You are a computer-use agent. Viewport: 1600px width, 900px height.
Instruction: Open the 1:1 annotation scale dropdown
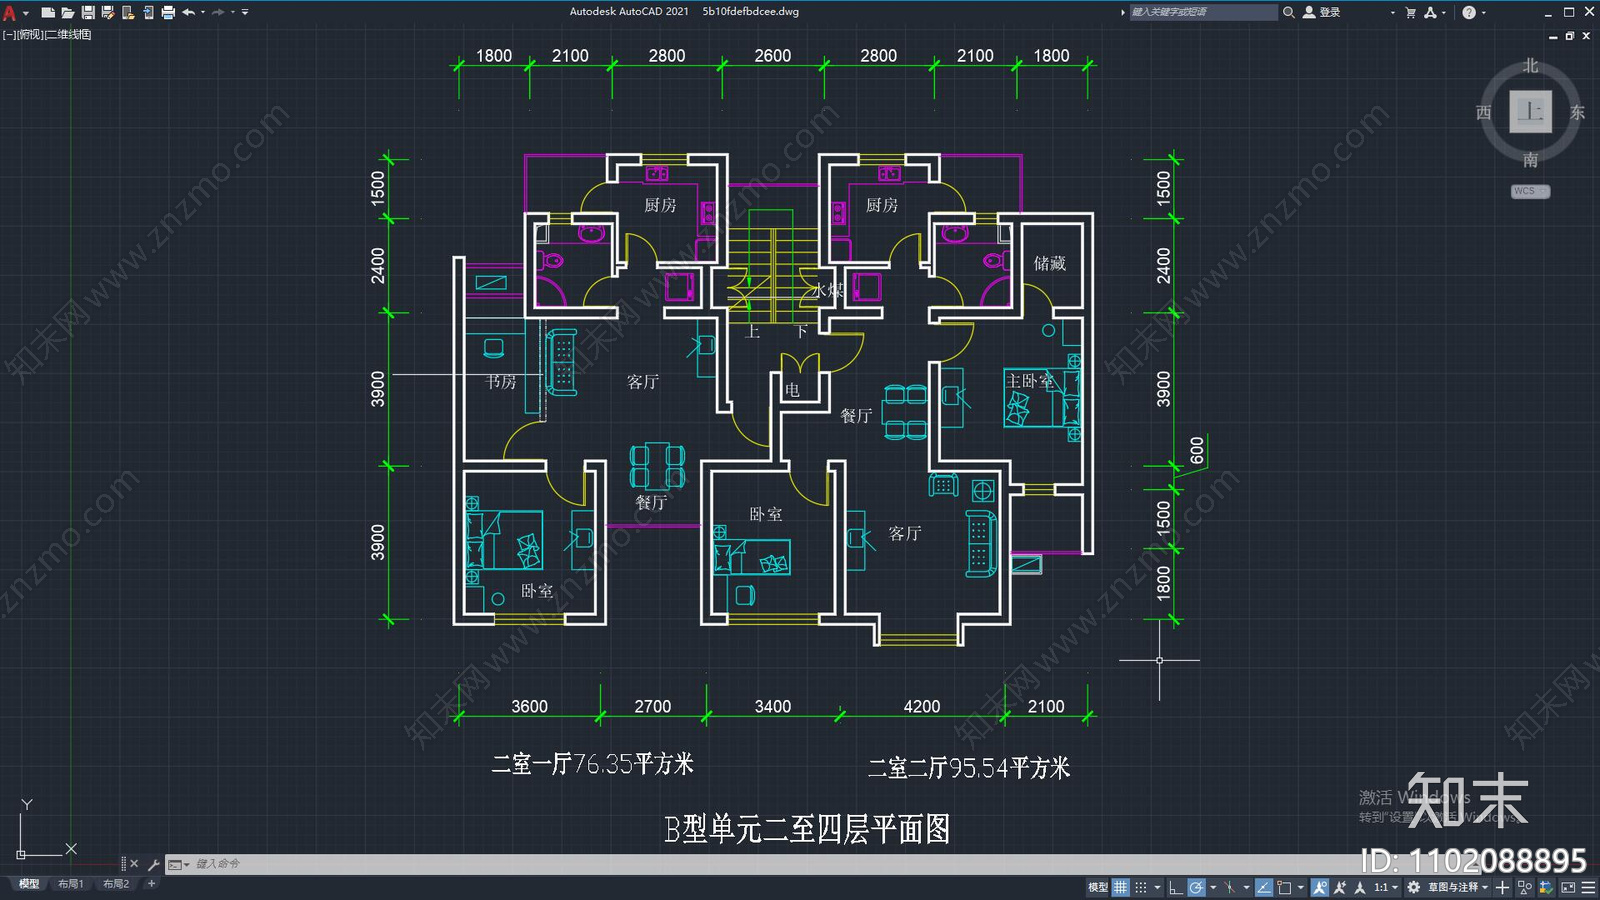click(x=1386, y=887)
